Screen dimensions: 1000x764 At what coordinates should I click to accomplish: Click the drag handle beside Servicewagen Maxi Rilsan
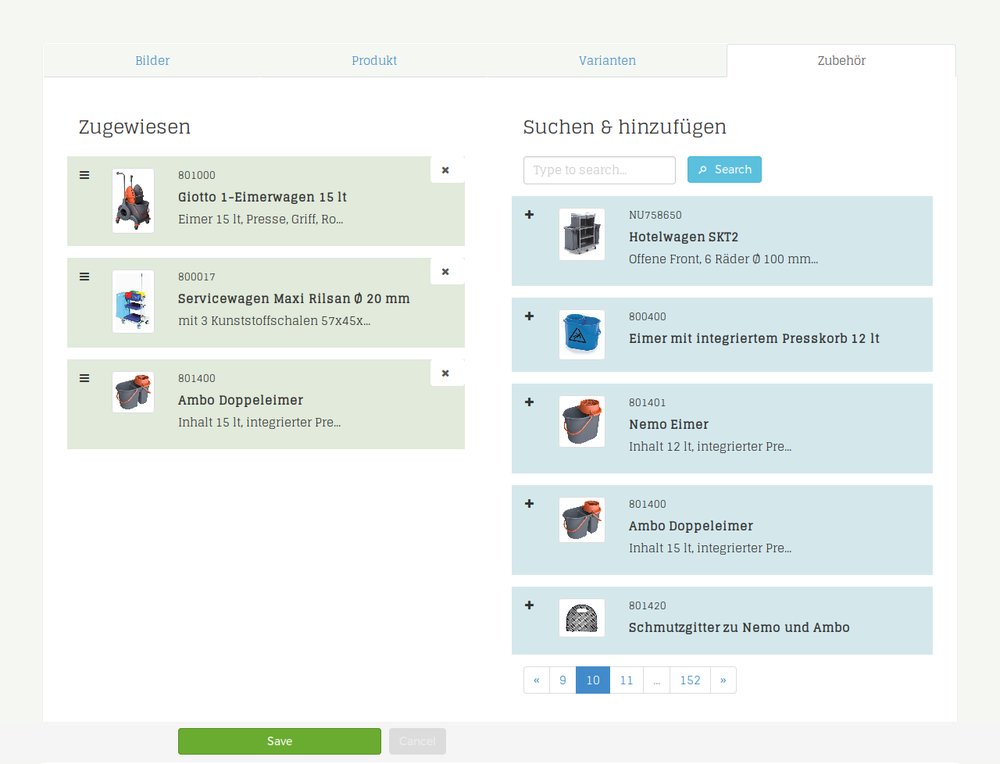point(84,276)
